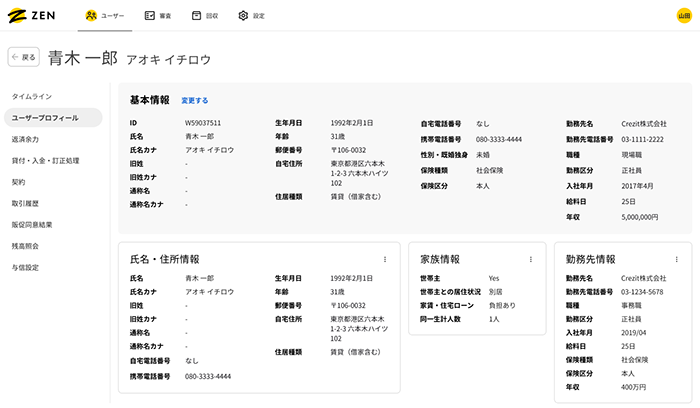Select 契約 in the sidebar

click(x=18, y=182)
